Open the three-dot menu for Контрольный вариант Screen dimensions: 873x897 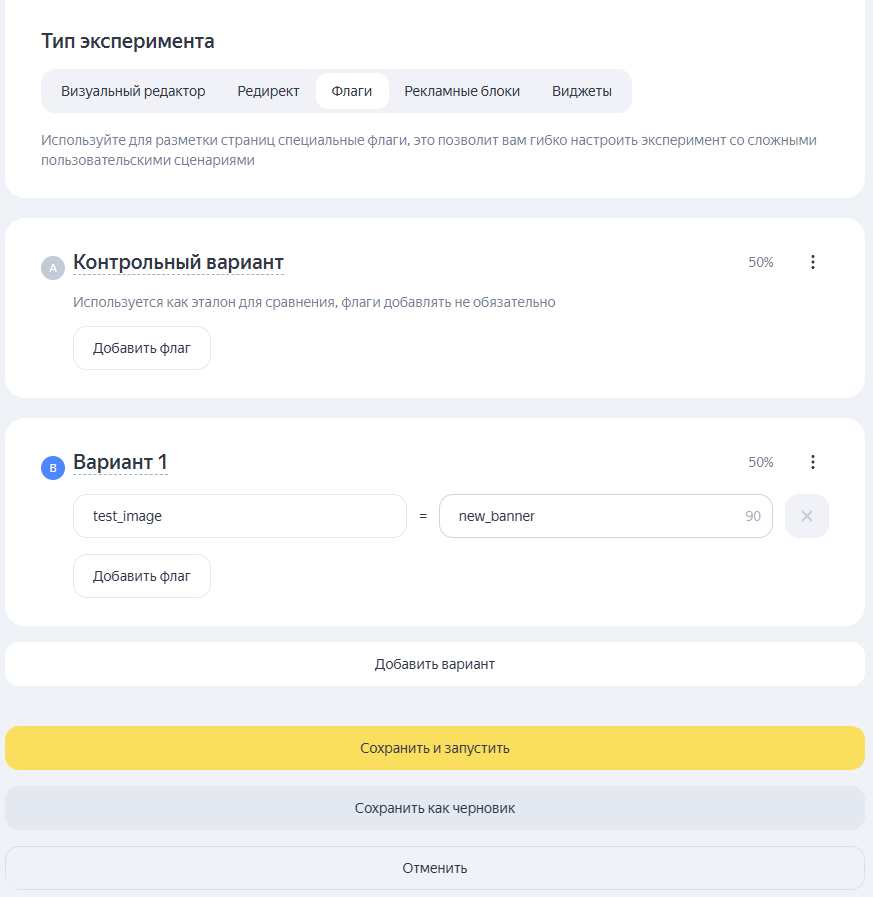pyautogui.click(x=812, y=262)
